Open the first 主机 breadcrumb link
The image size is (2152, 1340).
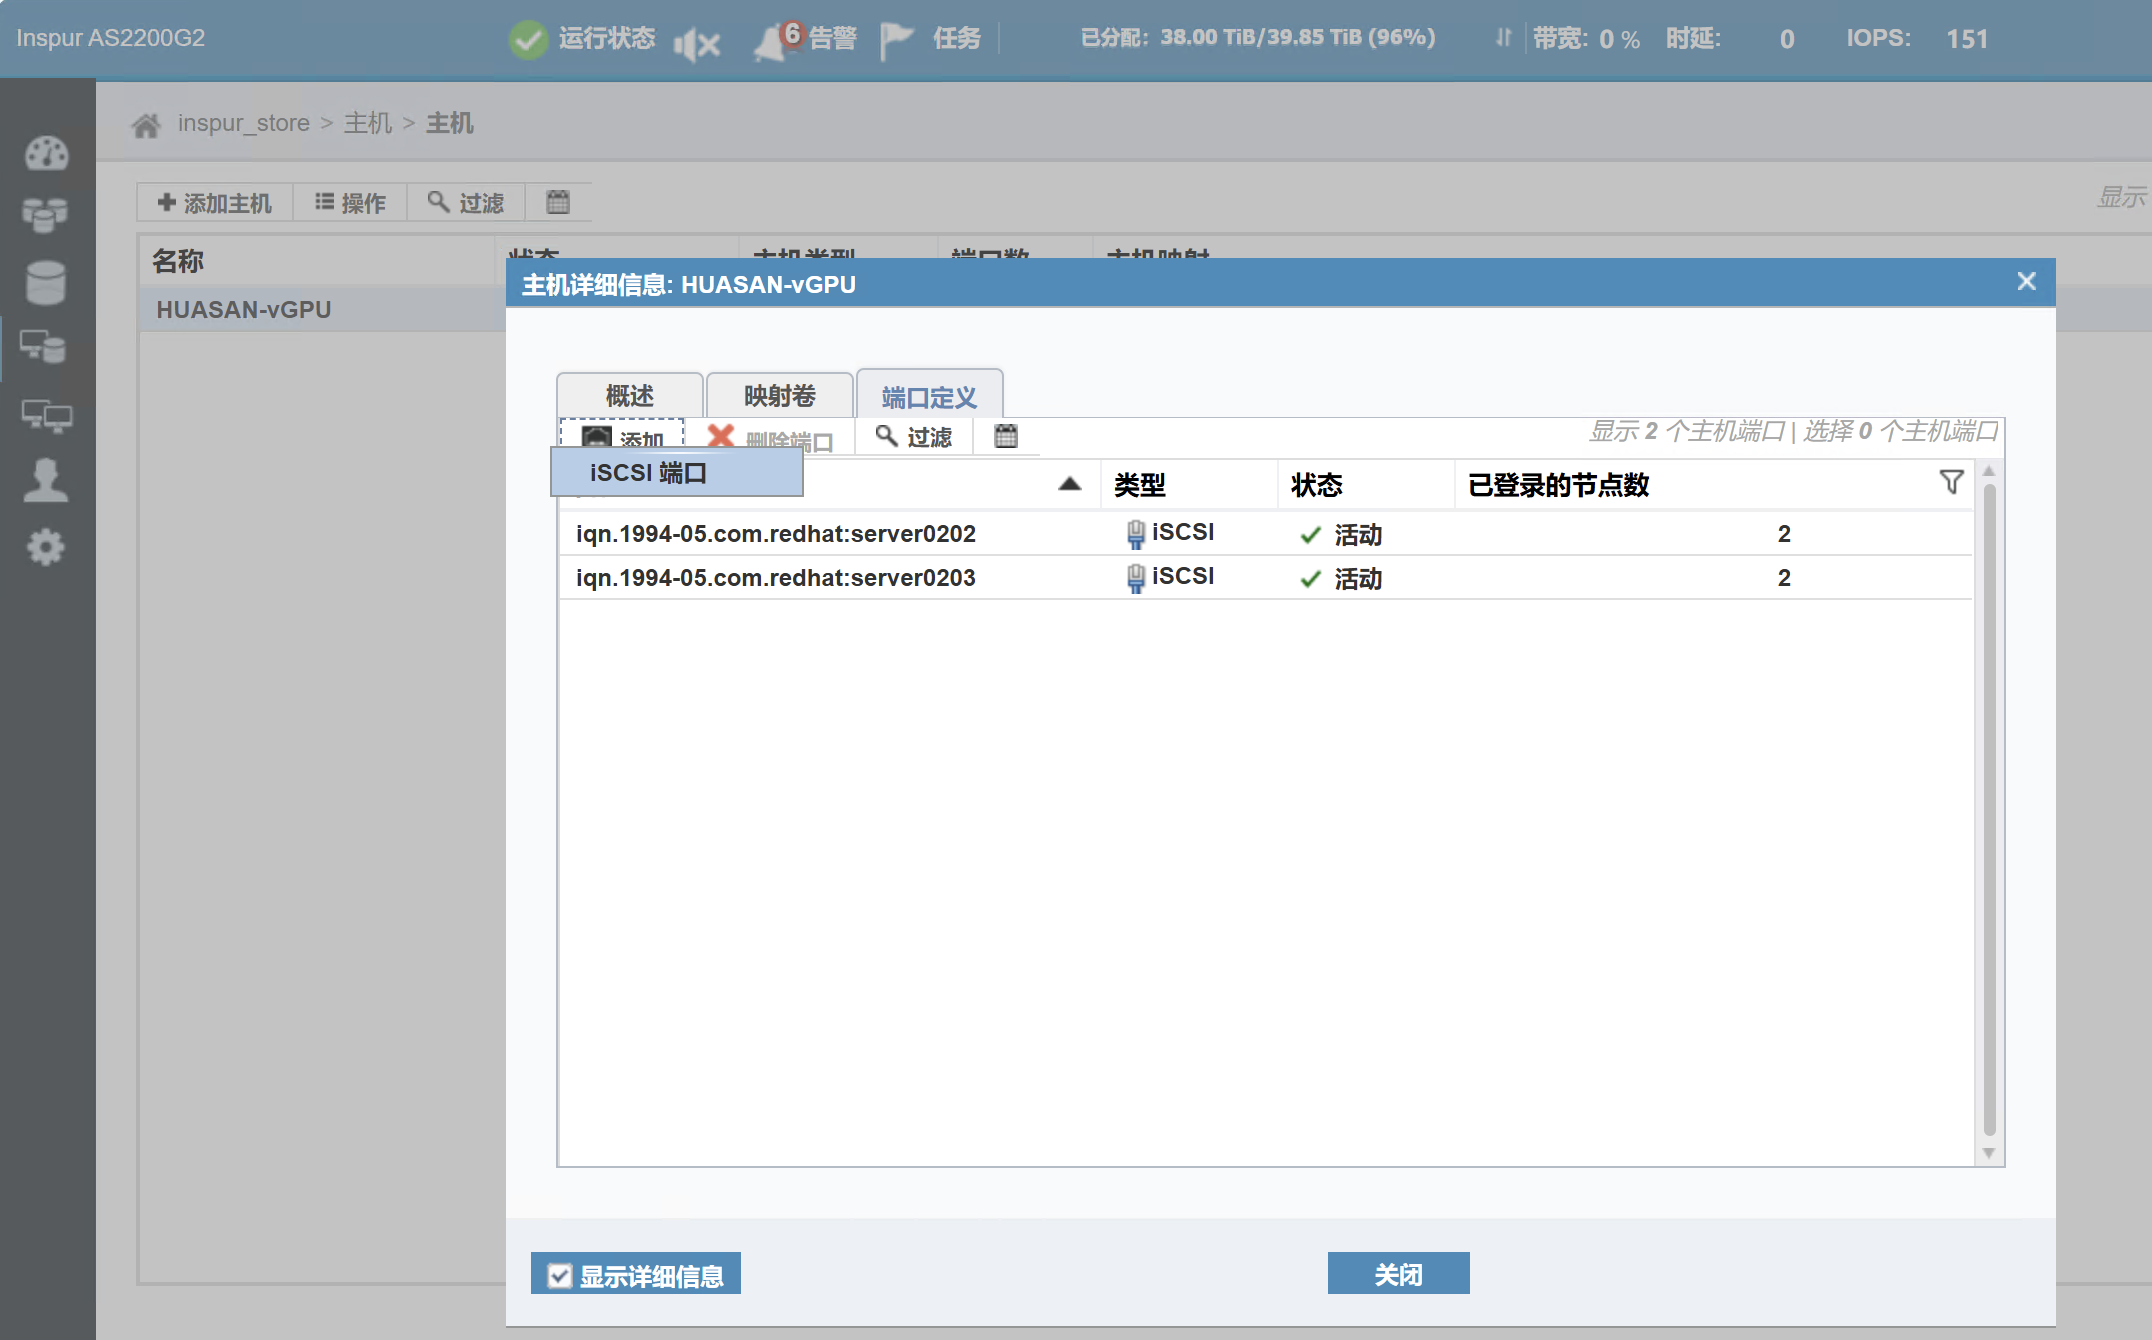368,123
